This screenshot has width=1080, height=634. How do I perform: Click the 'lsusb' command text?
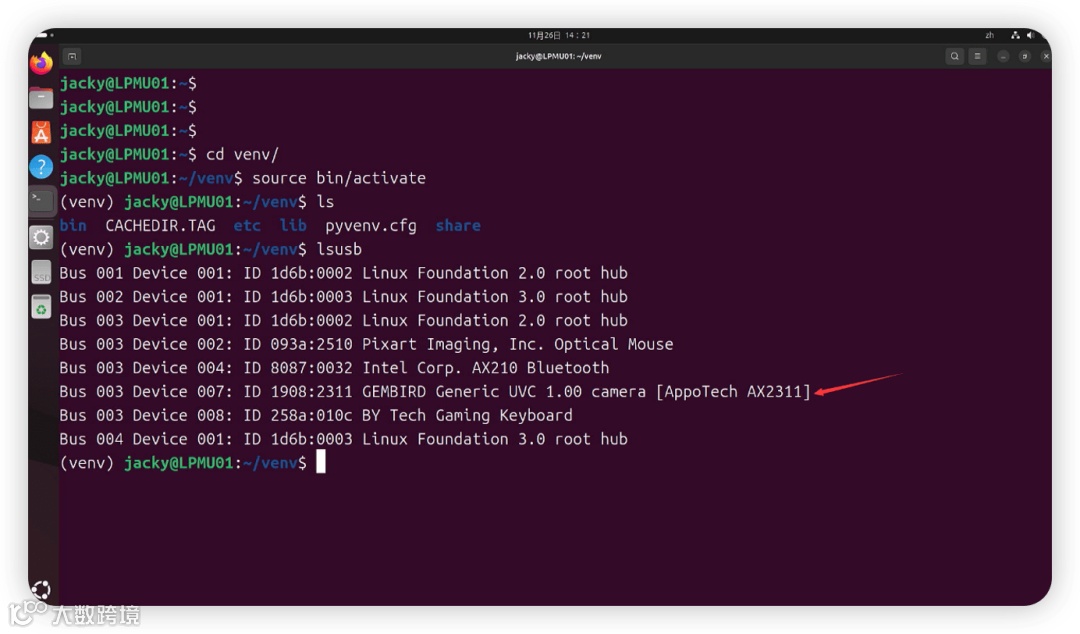coord(339,249)
